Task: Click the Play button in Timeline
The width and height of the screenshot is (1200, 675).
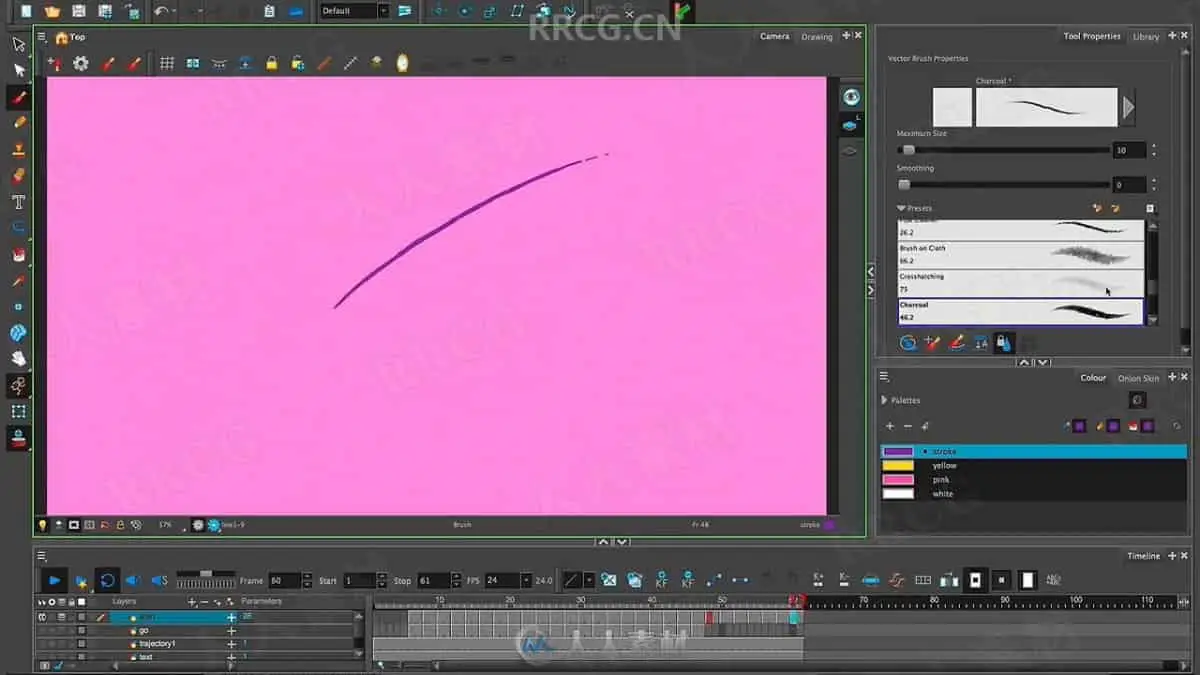Action: click(x=54, y=580)
